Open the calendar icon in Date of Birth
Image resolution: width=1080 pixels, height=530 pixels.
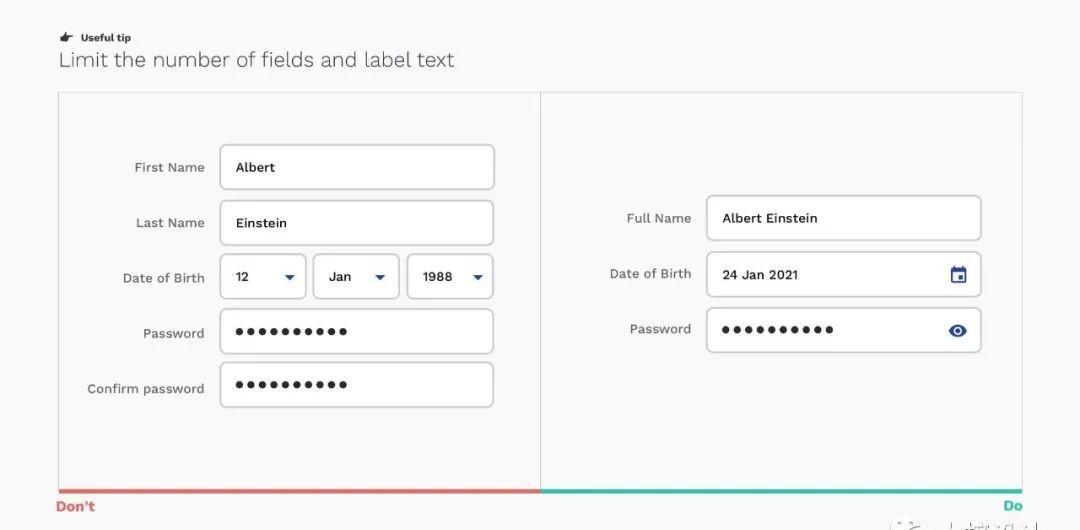(958, 274)
